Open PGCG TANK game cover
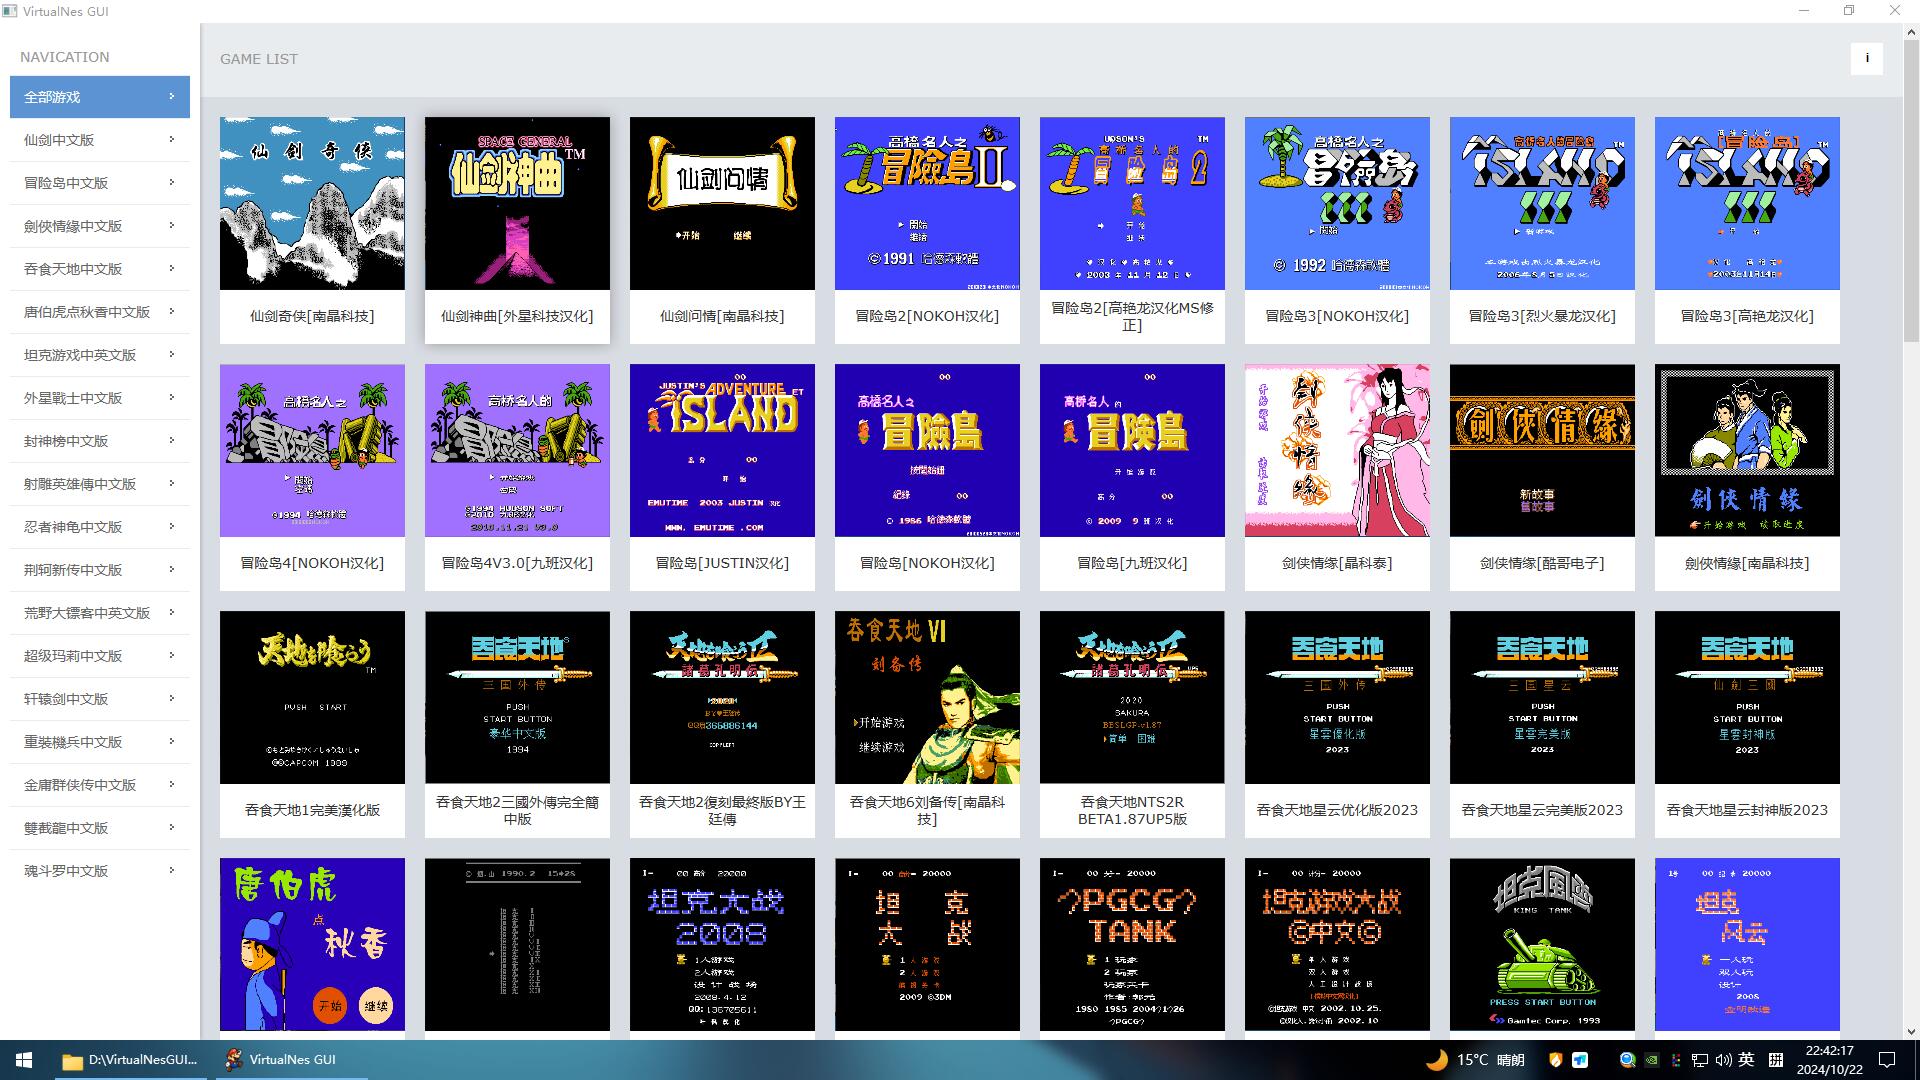The height and width of the screenshot is (1080, 1920). (x=1132, y=944)
